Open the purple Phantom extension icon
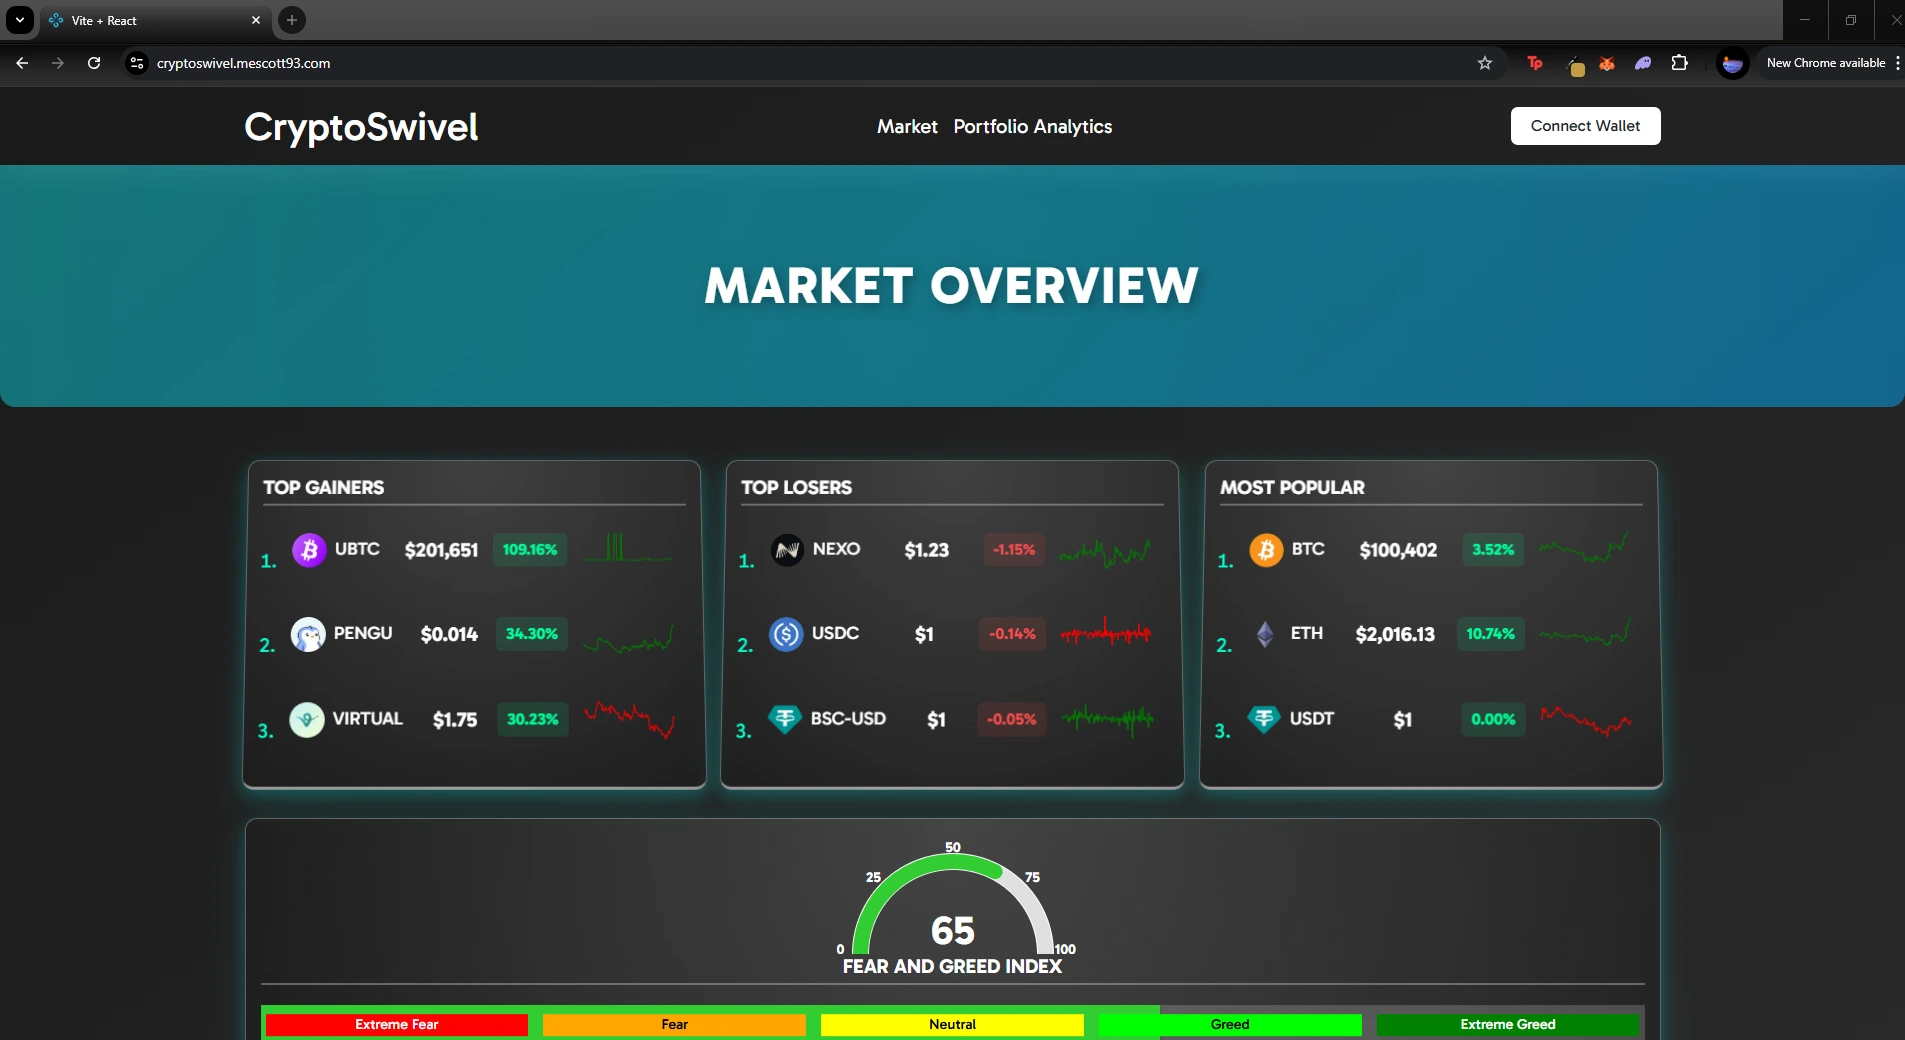The image size is (1905, 1040). (x=1643, y=63)
